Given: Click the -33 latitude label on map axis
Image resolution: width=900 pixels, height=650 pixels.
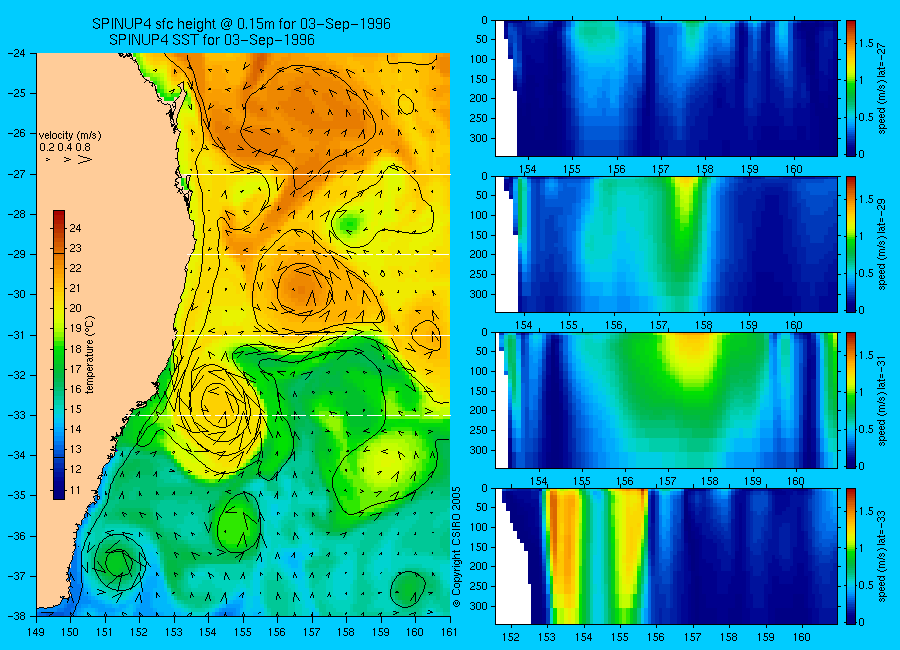Looking at the screenshot, I should click(17, 415).
